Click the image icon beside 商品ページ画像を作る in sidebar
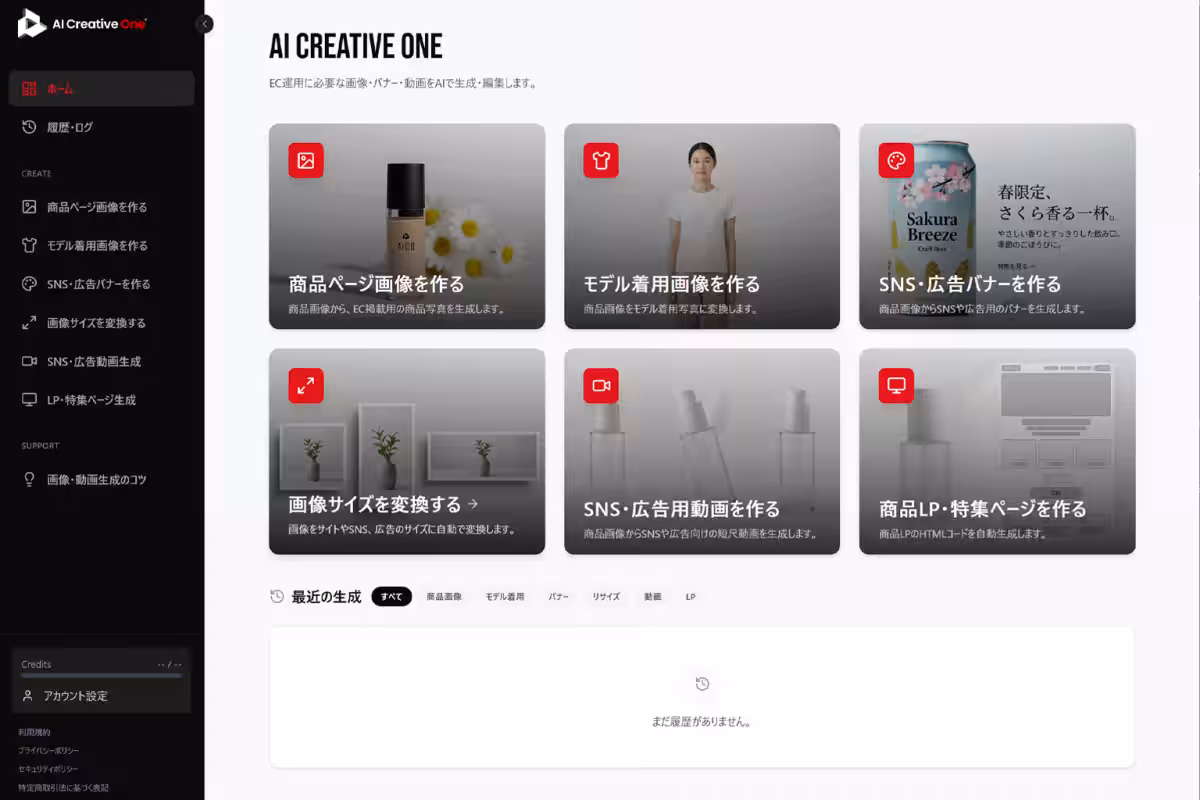 (x=29, y=207)
